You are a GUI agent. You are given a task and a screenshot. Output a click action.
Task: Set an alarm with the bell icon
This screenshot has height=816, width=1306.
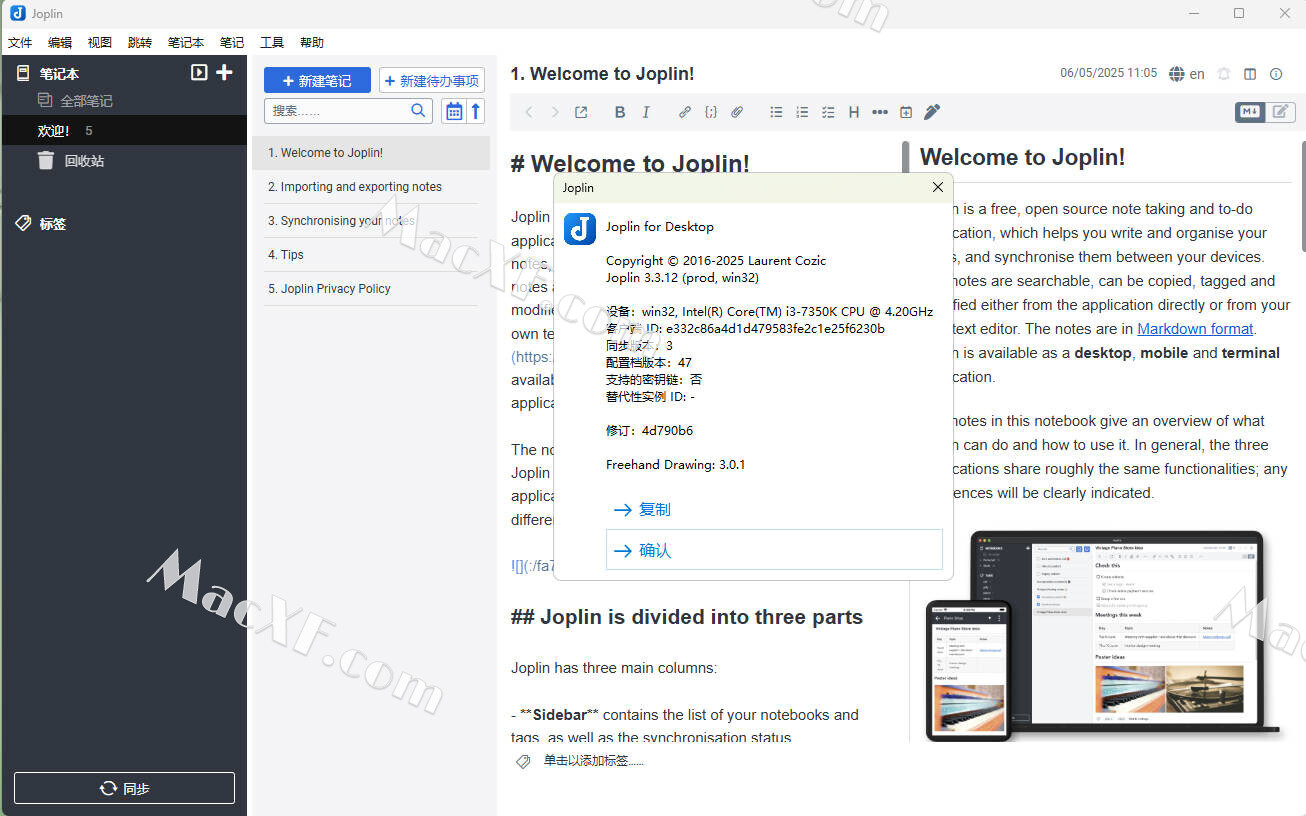coord(1224,74)
